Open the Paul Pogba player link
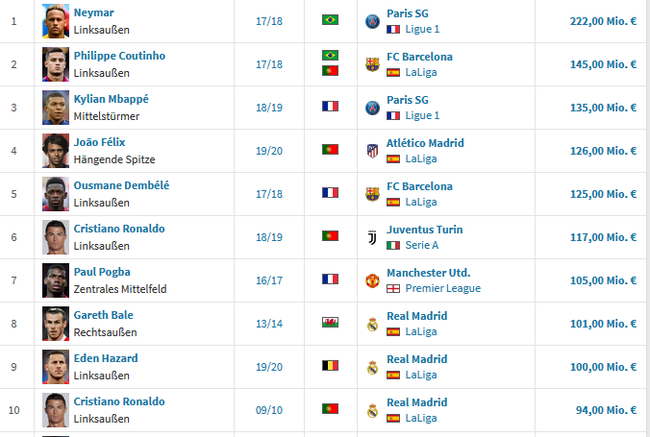This screenshot has height=437, width=650. pos(102,272)
